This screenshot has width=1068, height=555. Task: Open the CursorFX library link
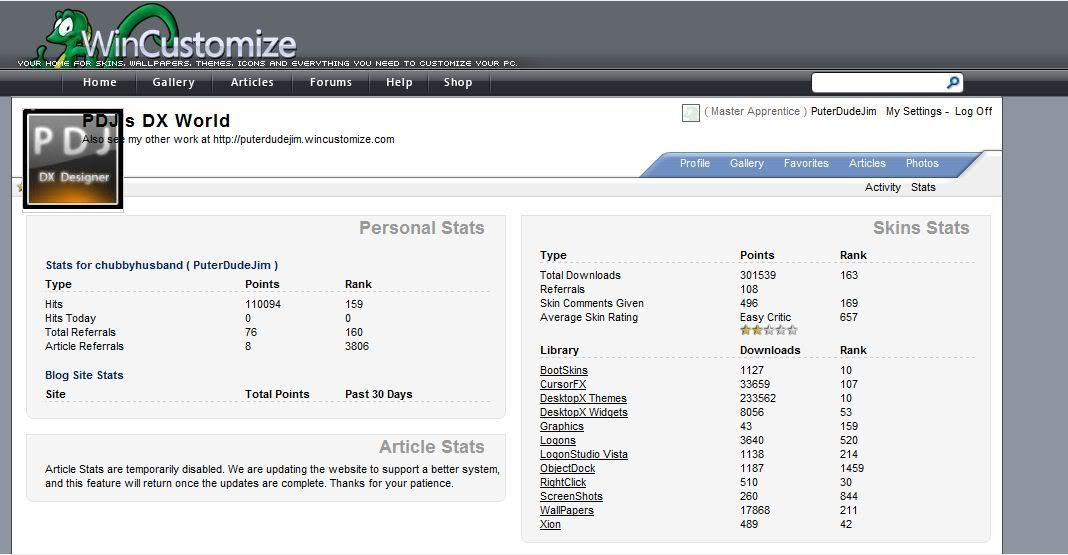click(x=563, y=385)
